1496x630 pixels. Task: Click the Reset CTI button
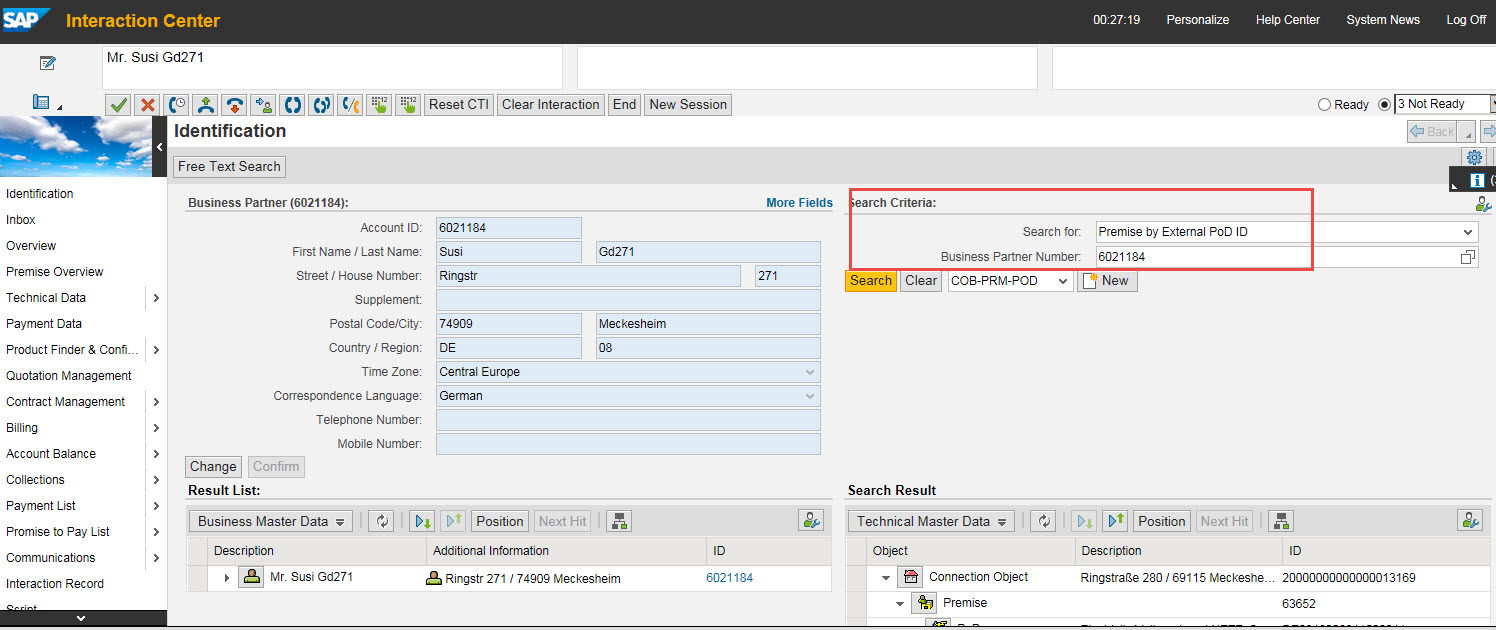[x=459, y=104]
